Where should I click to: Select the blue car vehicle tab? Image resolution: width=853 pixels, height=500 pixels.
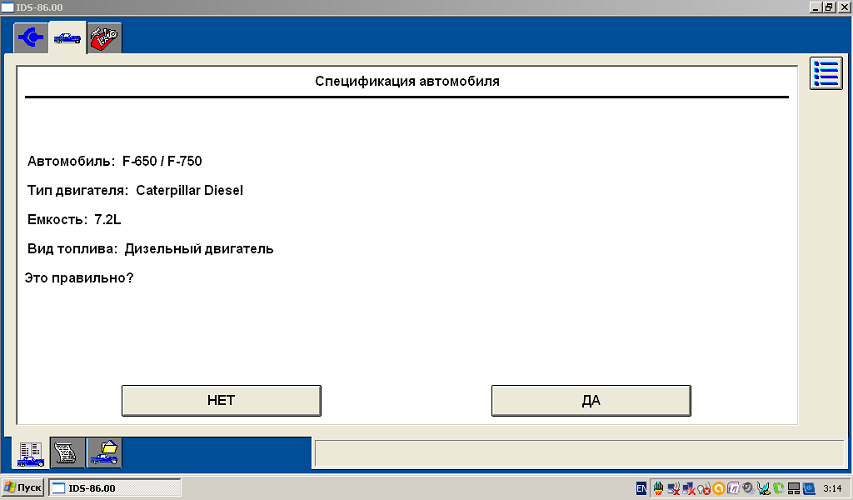(x=67, y=38)
